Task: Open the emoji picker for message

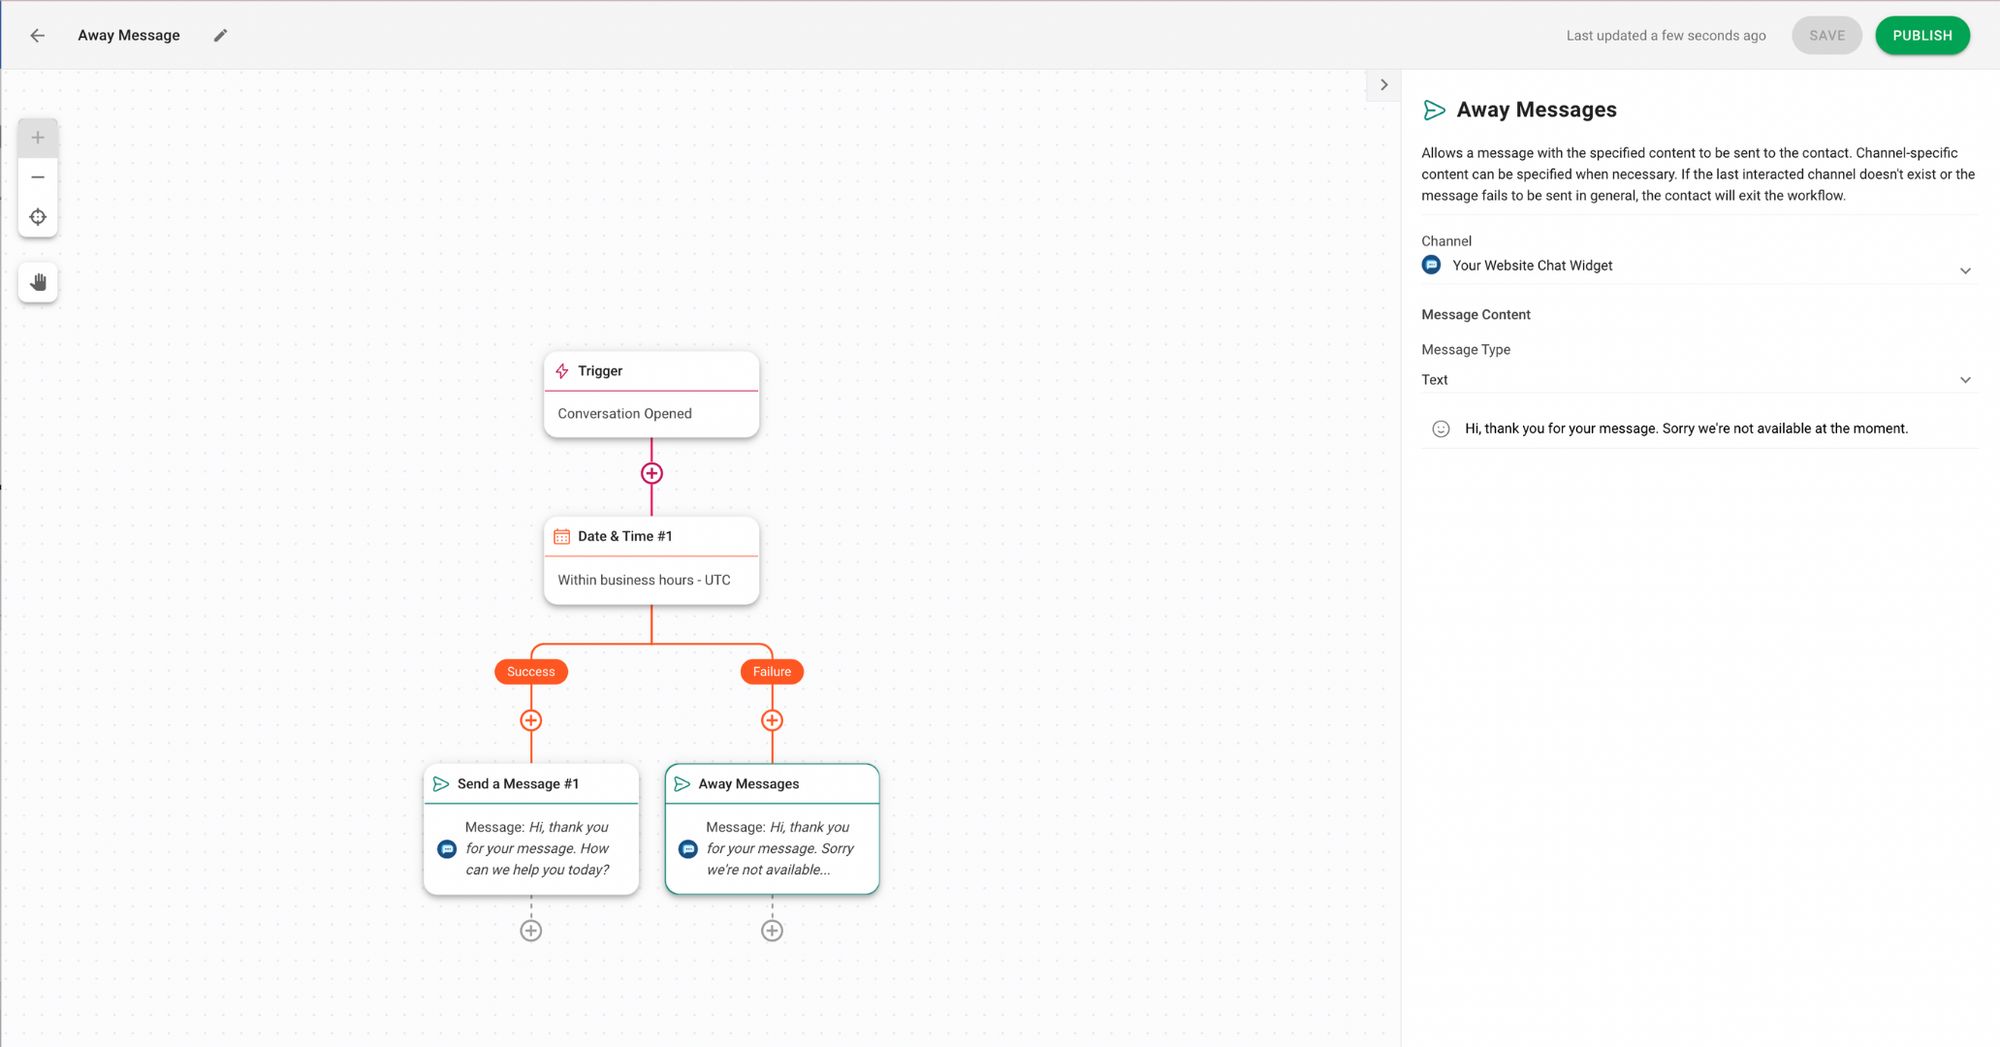Action: (1441, 429)
